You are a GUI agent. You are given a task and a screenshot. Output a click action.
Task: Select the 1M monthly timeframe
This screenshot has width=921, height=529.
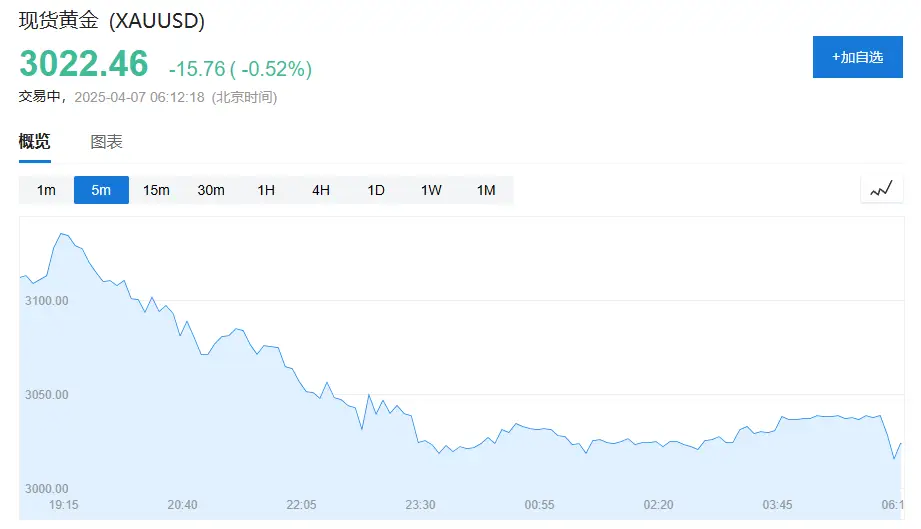(x=486, y=190)
